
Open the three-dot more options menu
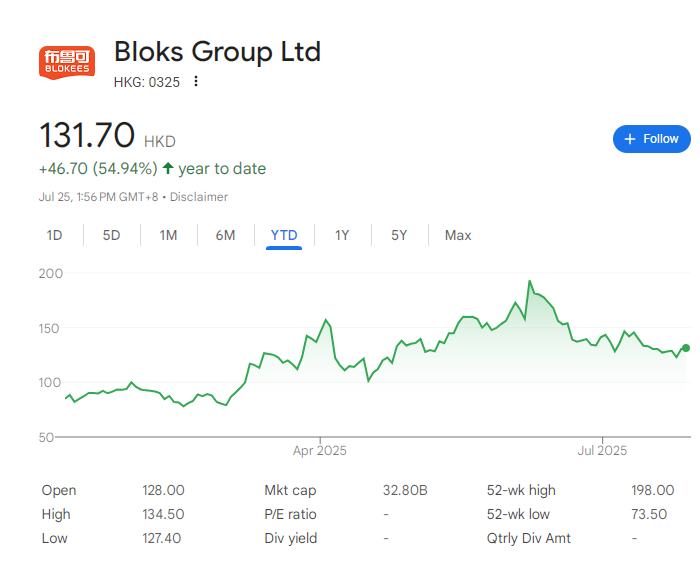(x=196, y=81)
